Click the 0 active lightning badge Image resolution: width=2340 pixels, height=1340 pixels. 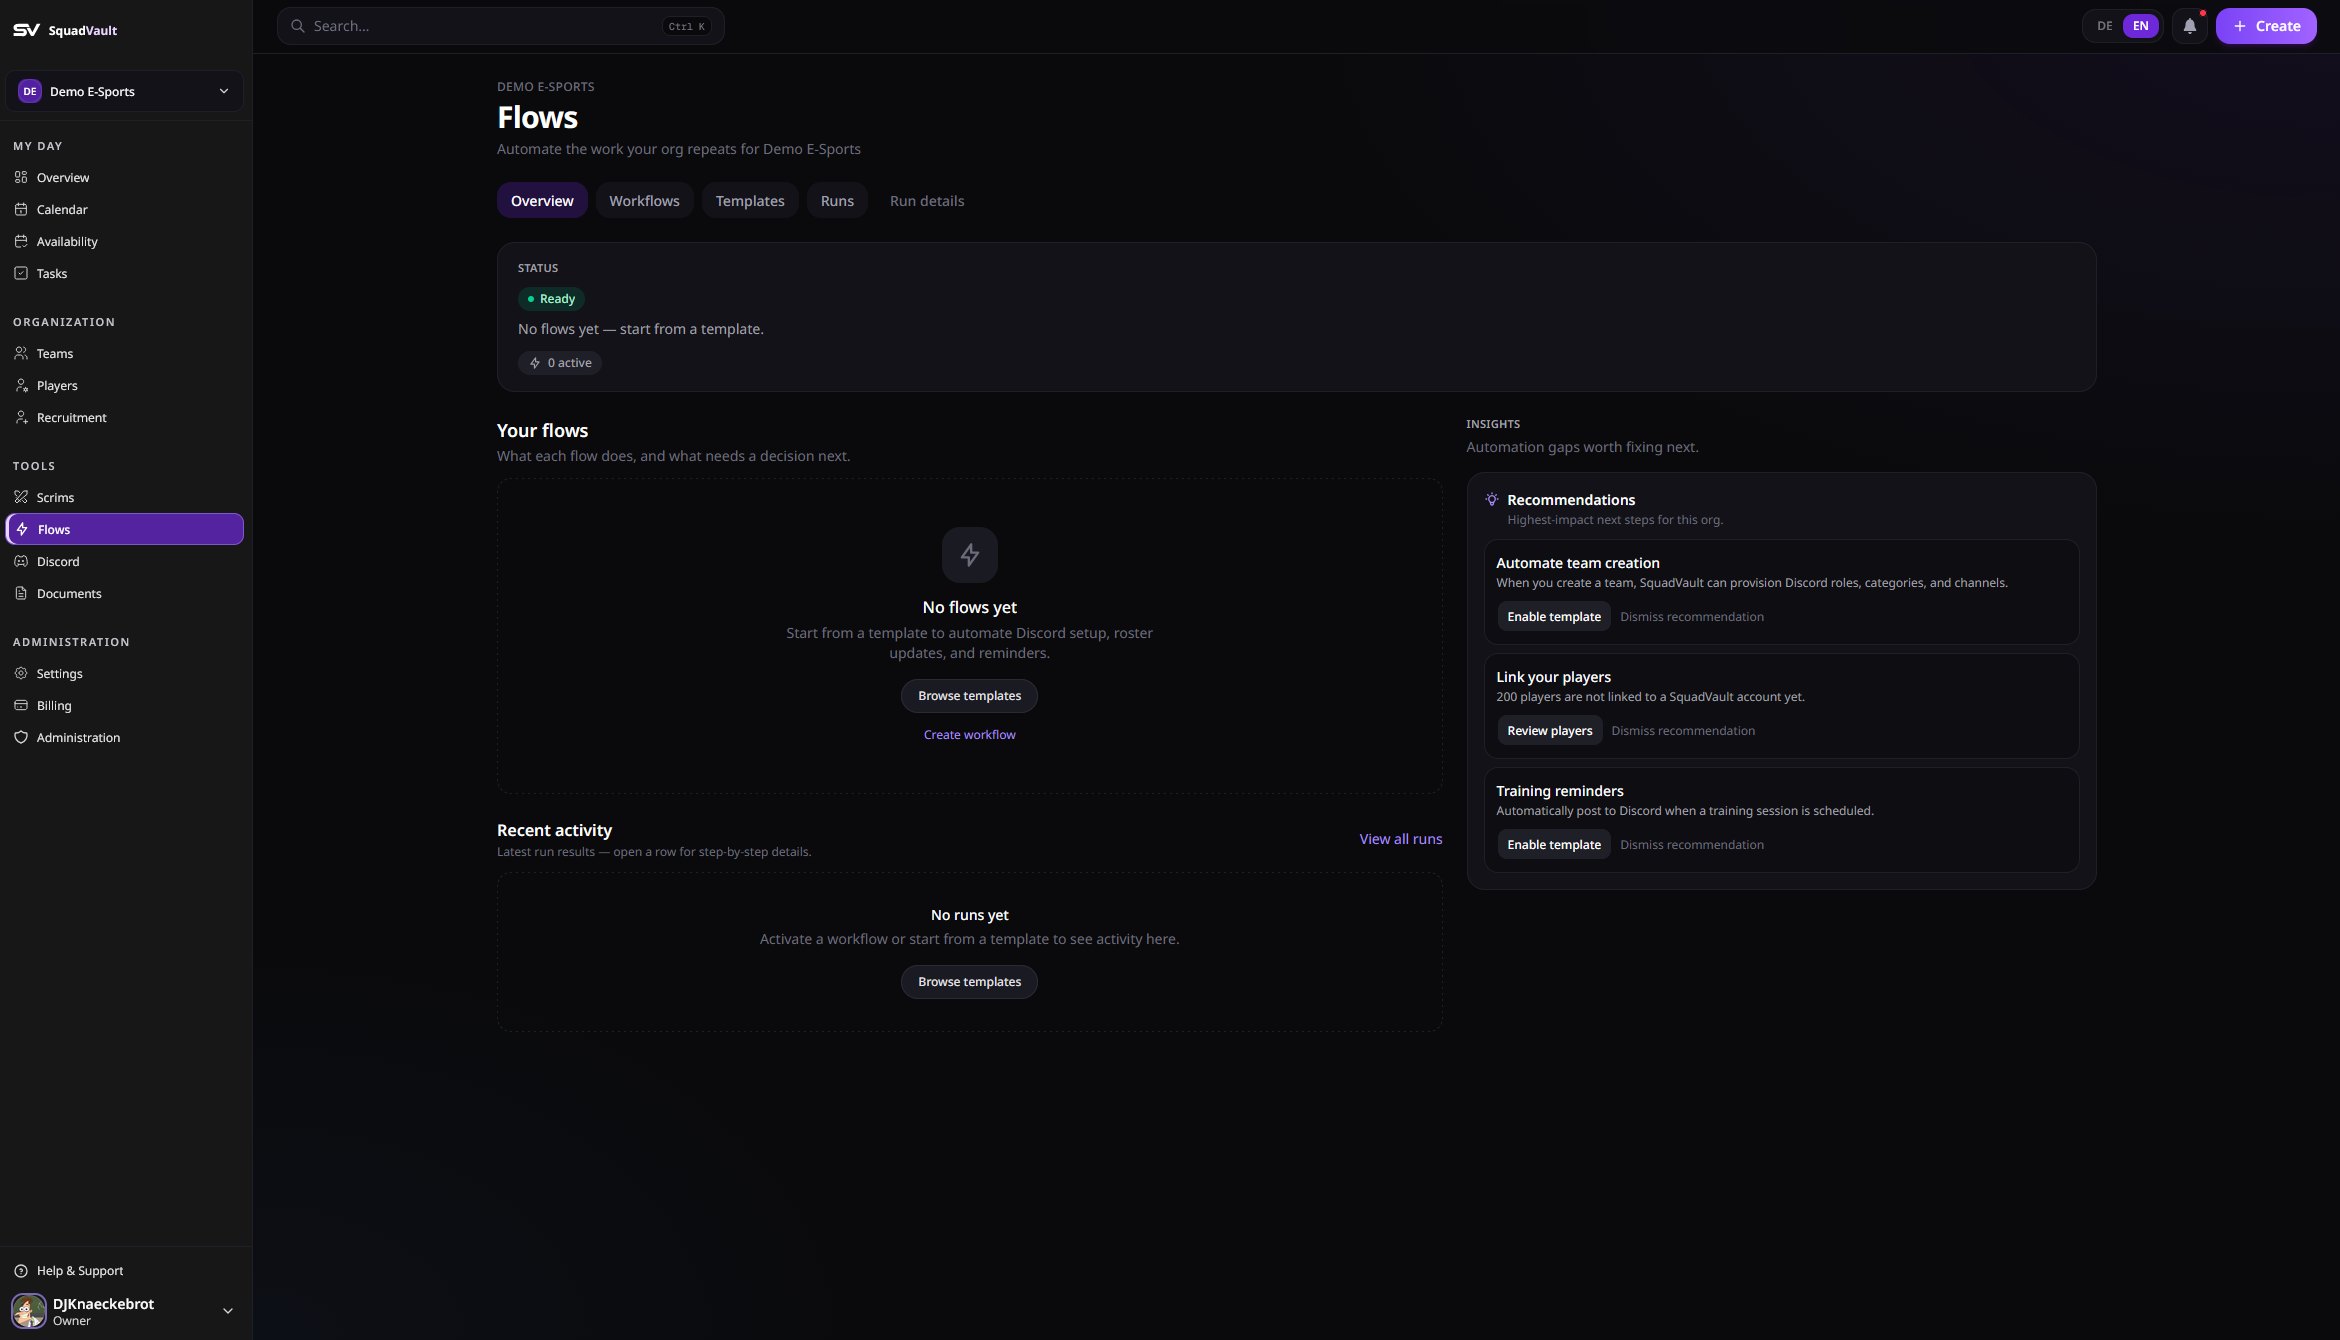(x=560, y=363)
